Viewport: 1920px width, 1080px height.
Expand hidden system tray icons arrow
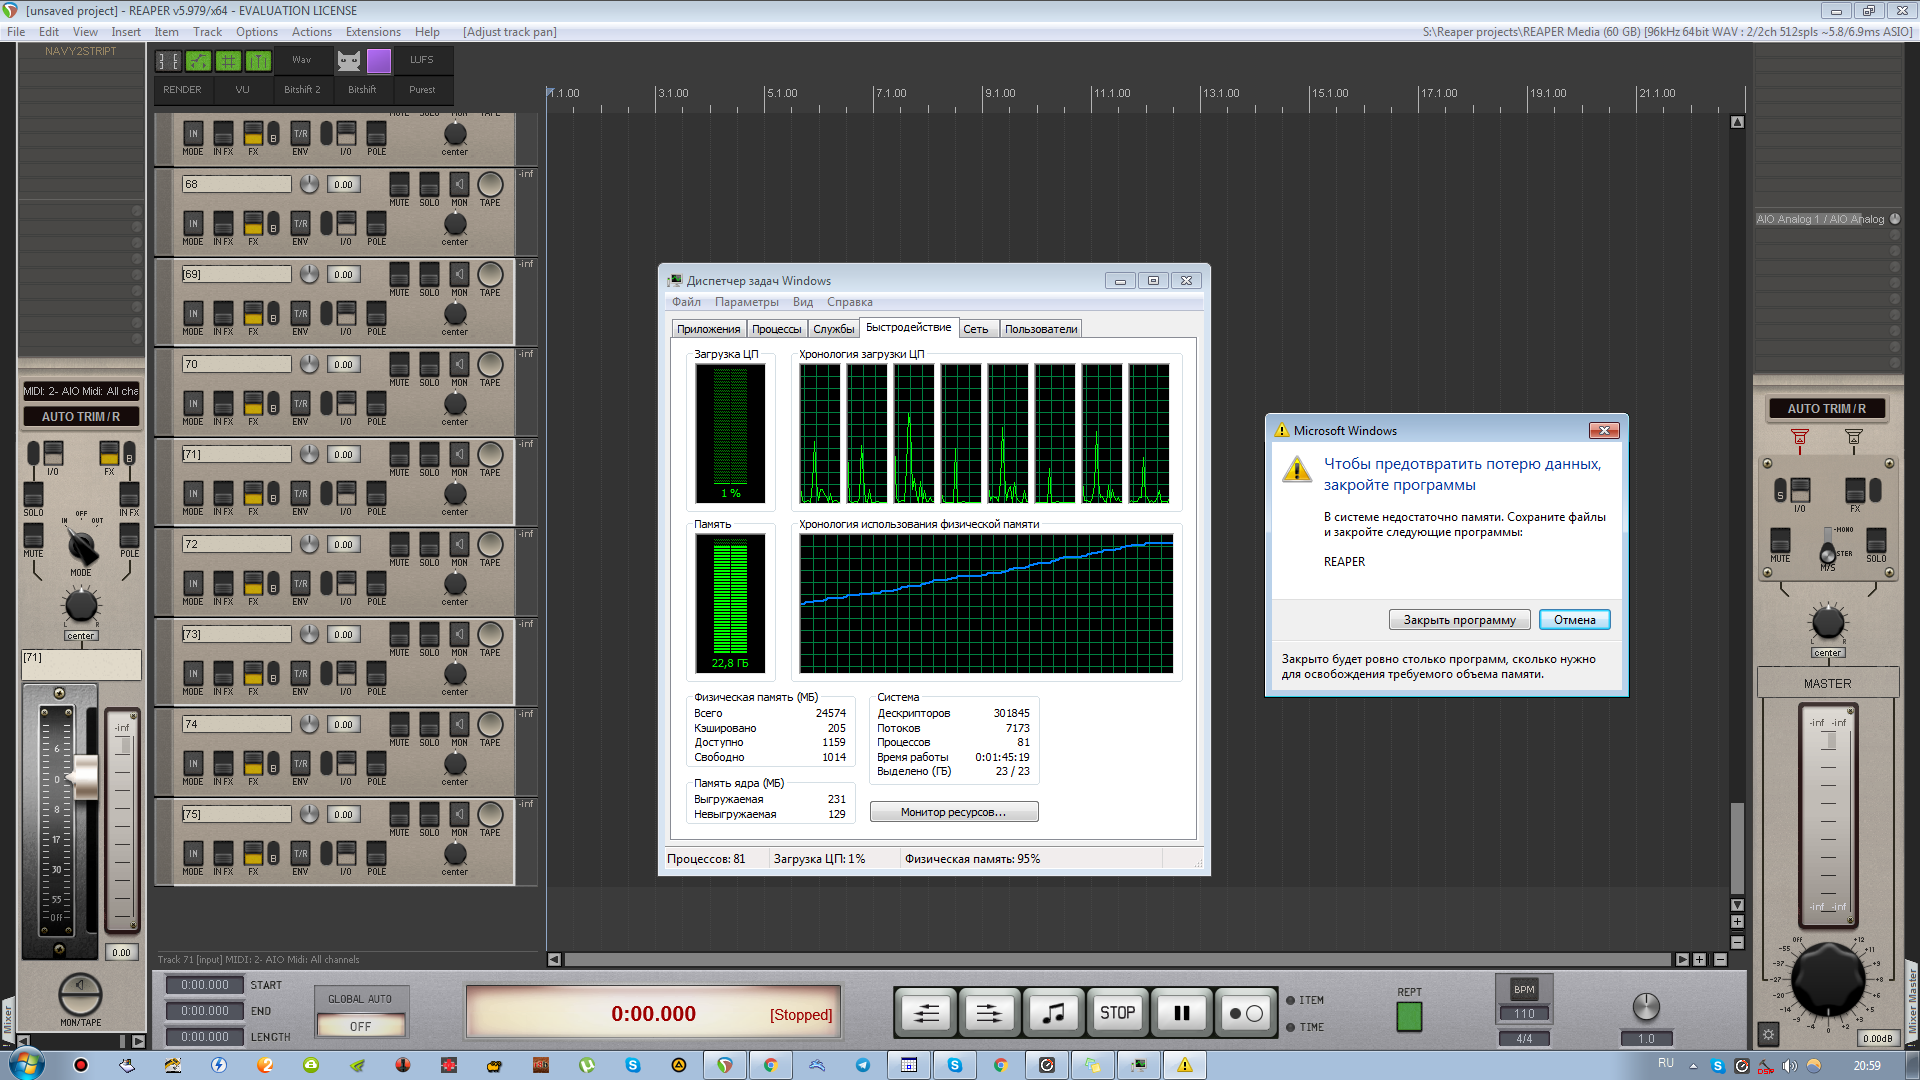click(x=1693, y=1066)
